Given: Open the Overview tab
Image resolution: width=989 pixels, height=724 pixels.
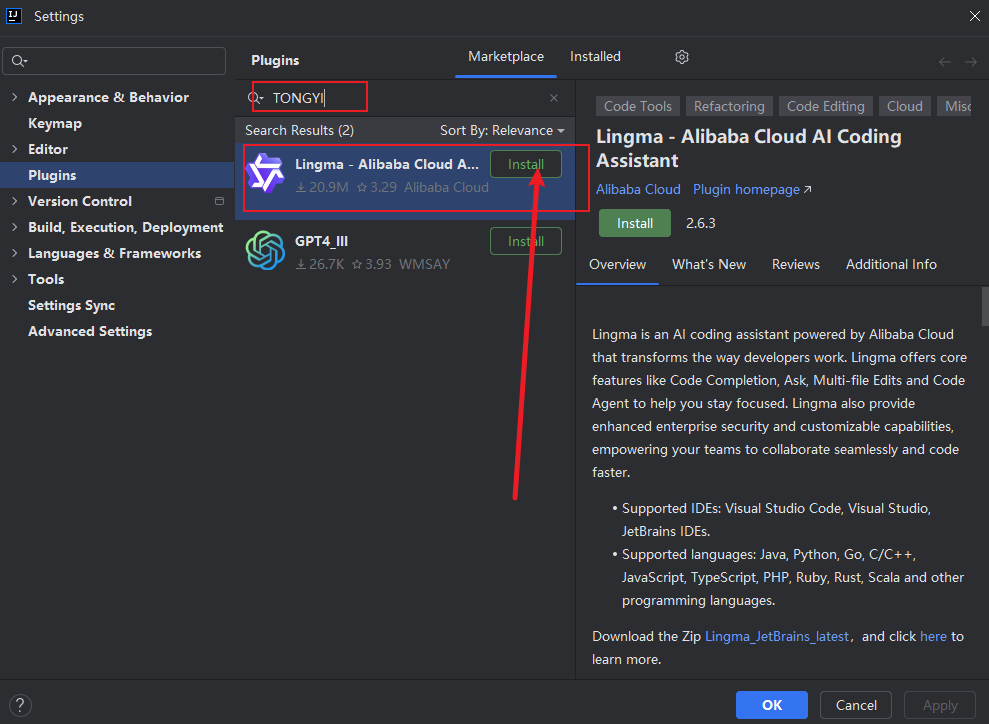Looking at the screenshot, I should click(617, 264).
